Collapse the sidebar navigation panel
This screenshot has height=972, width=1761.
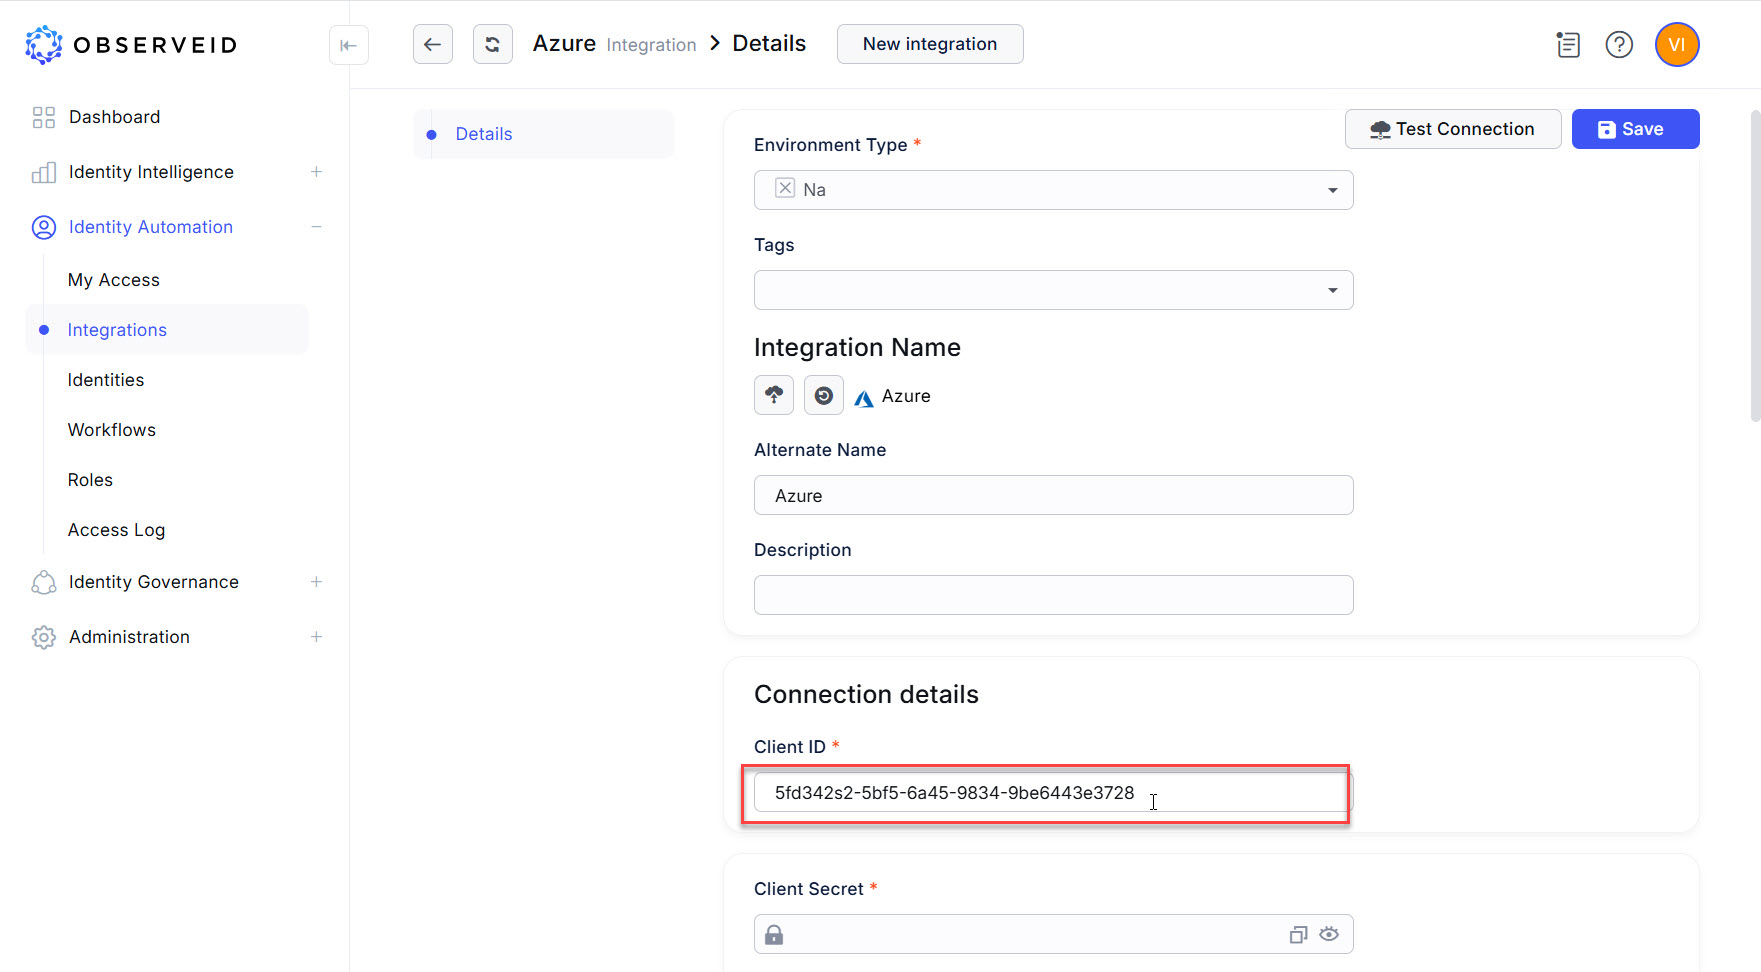coord(348,45)
